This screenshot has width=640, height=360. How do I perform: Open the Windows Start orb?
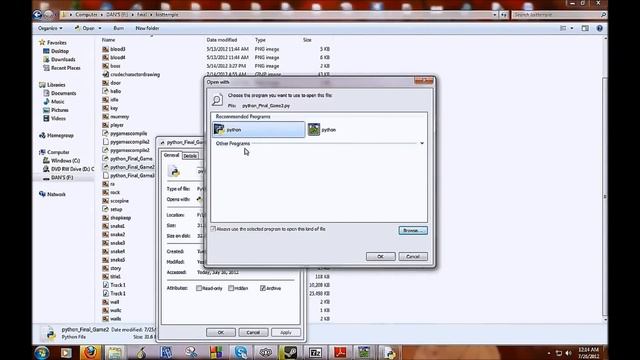point(42,353)
